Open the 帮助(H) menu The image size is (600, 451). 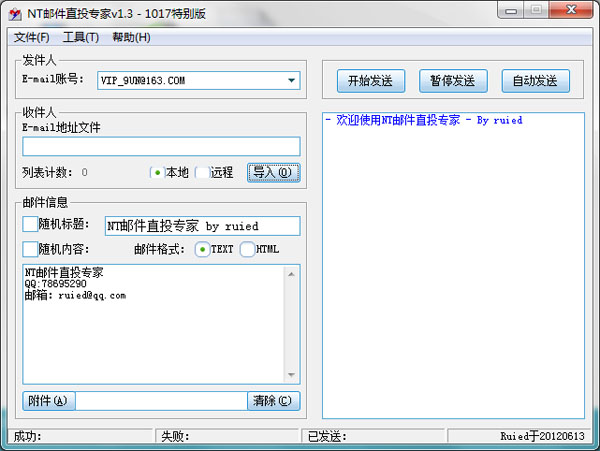click(131, 37)
